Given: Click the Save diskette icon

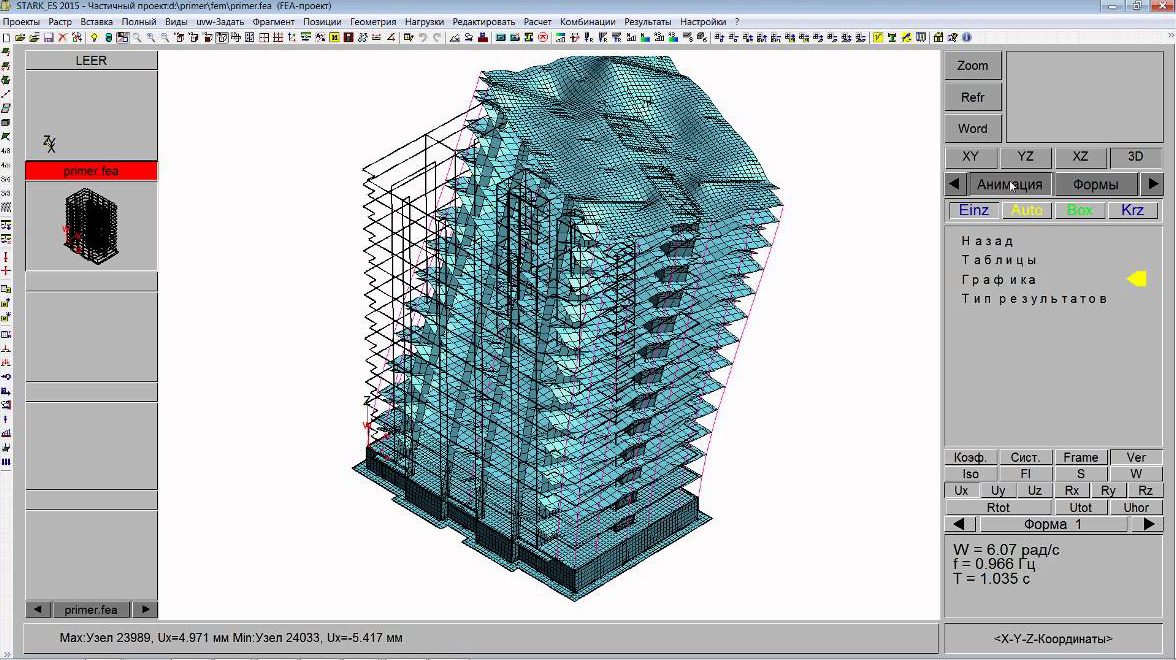Looking at the screenshot, I should (x=48, y=37).
